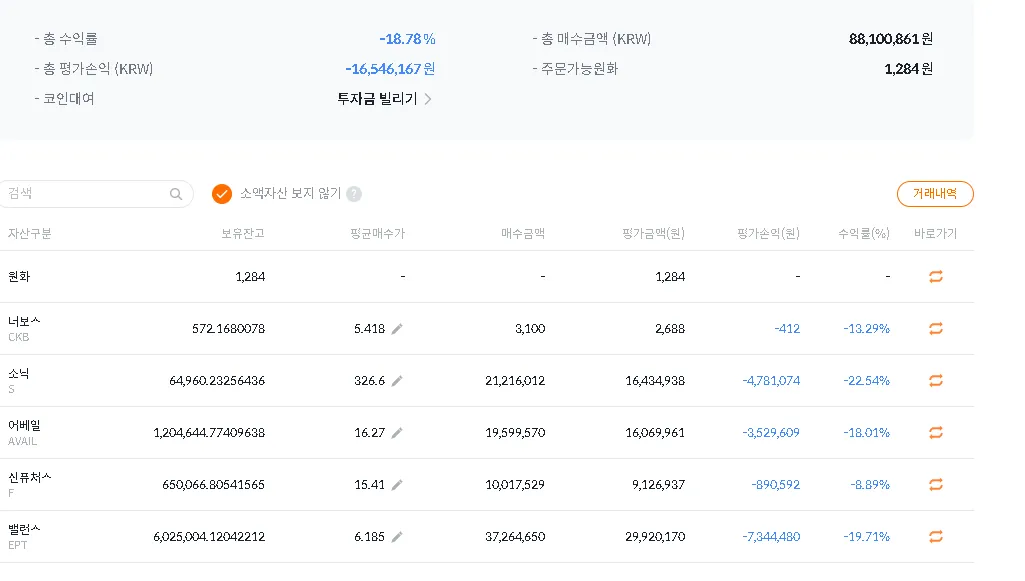
Task: Open the 거래내역 button
Action: click(x=935, y=194)
